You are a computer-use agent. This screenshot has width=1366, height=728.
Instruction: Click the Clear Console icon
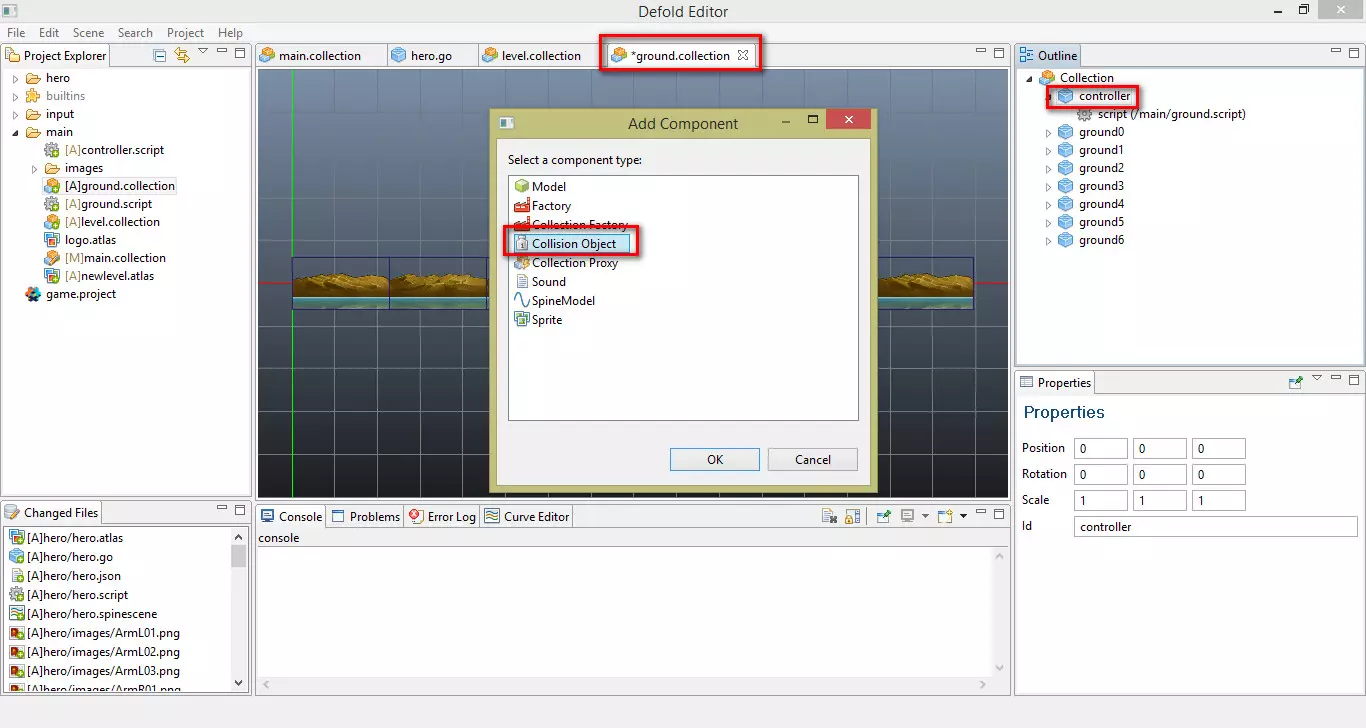point(829,516)
